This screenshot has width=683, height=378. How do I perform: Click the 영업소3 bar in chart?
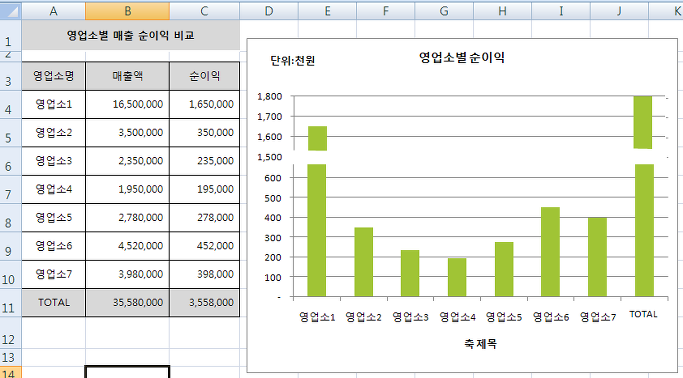pos(410,273)
